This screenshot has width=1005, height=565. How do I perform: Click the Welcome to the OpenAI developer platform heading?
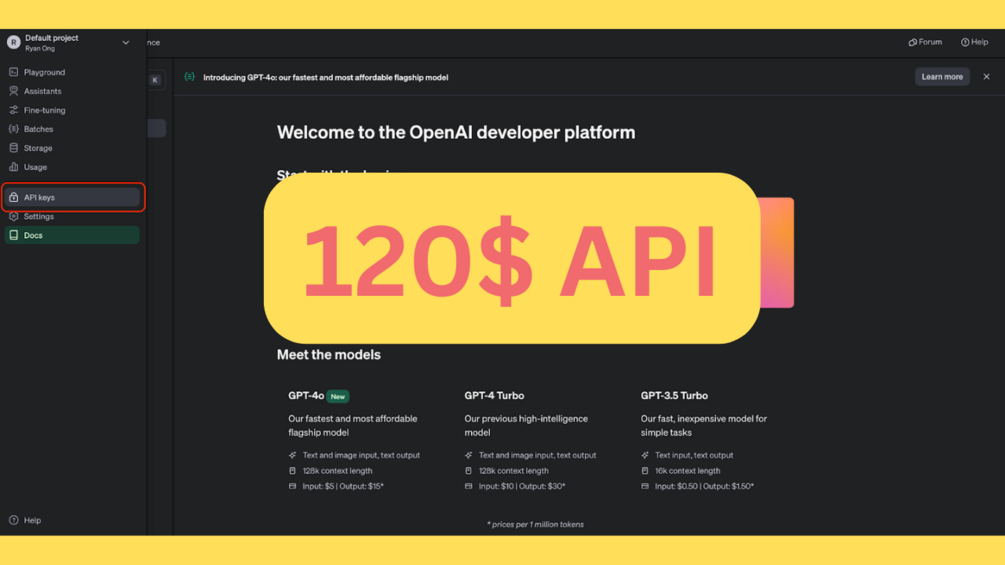coord(456,133)
